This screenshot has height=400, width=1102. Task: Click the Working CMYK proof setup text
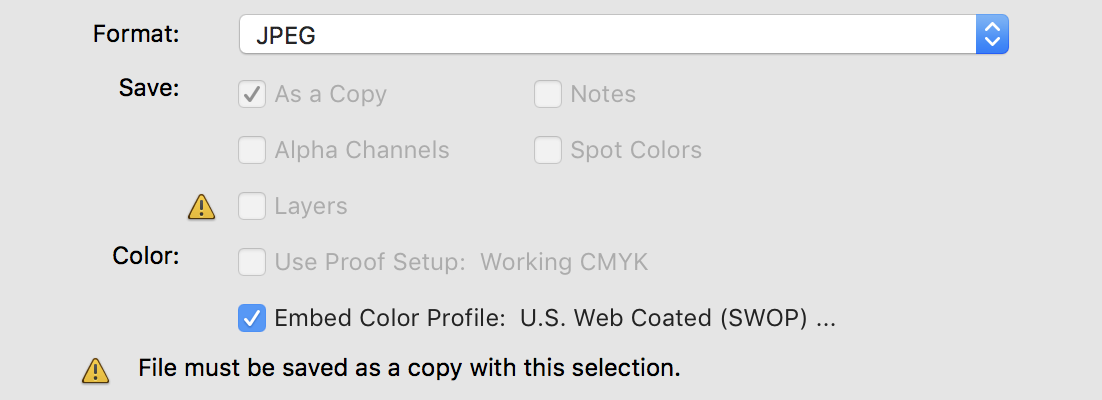tap(564, 262)
